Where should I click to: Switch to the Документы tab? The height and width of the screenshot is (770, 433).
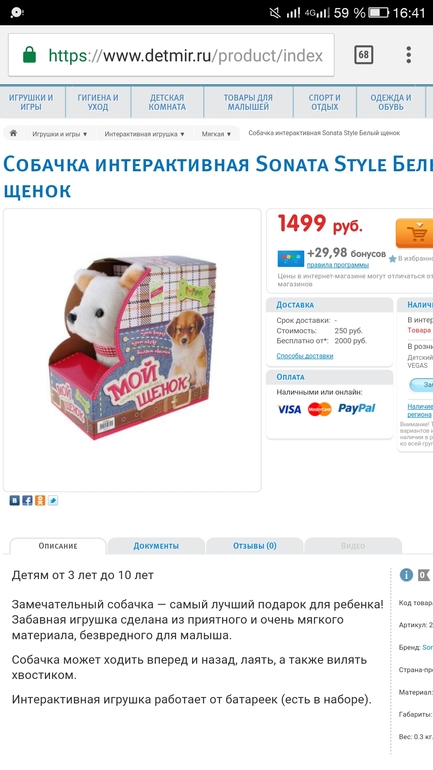coord(156,546)
